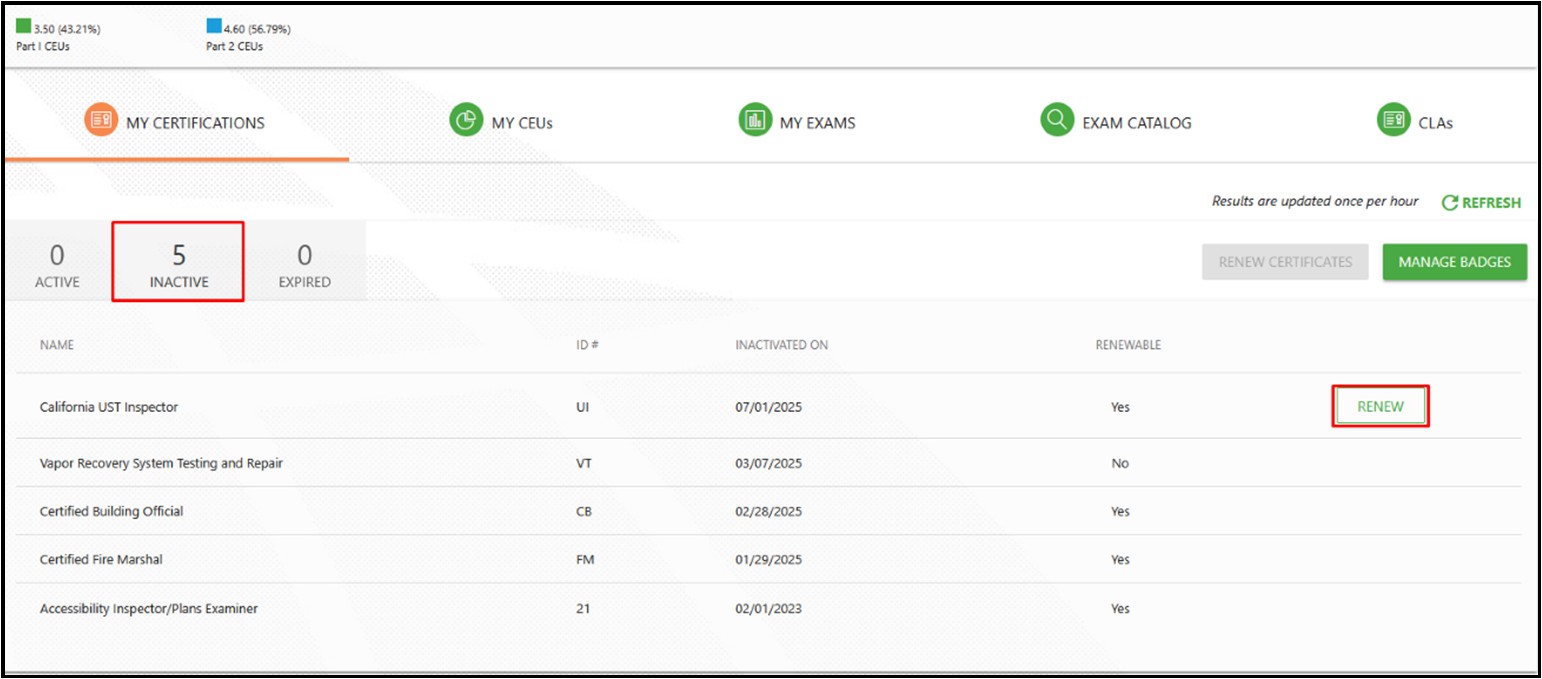Switch to the CLAs tab
The height and width of the screenshot is (679, 1542).
point(1415,122)
